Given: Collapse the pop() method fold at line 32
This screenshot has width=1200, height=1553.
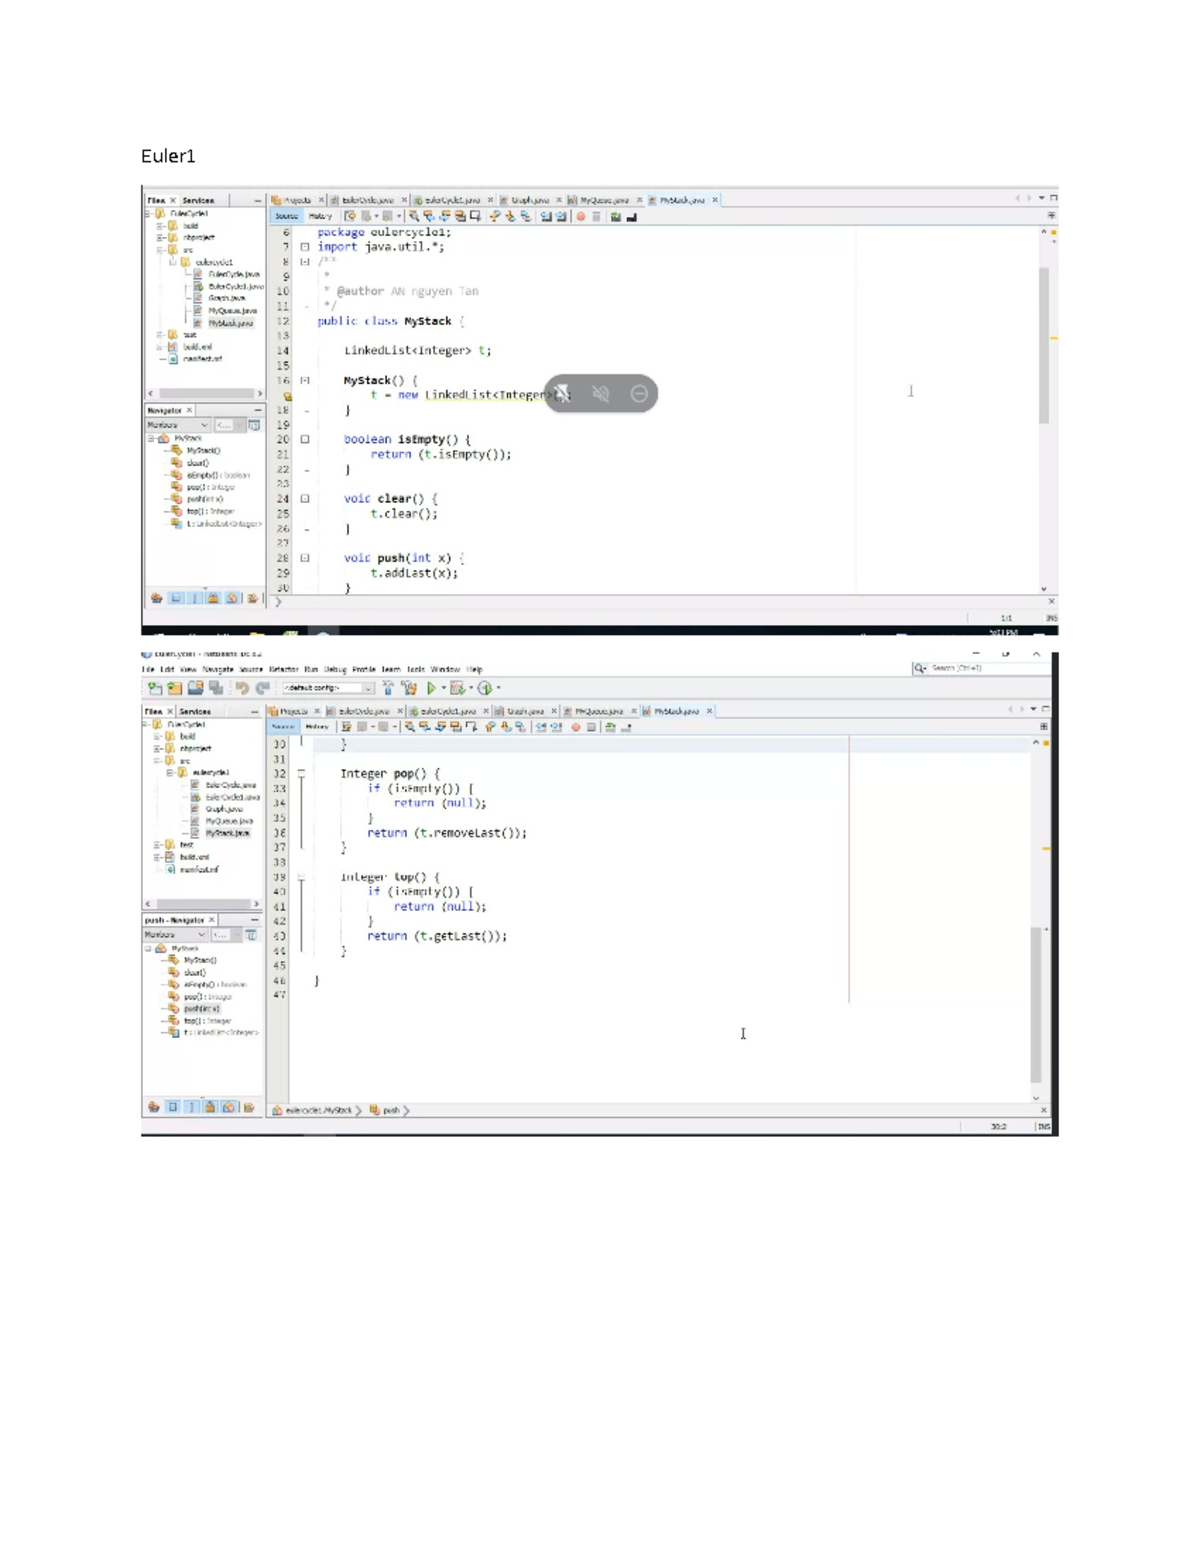Looking at the screenshot, I should tap(301, 774).
